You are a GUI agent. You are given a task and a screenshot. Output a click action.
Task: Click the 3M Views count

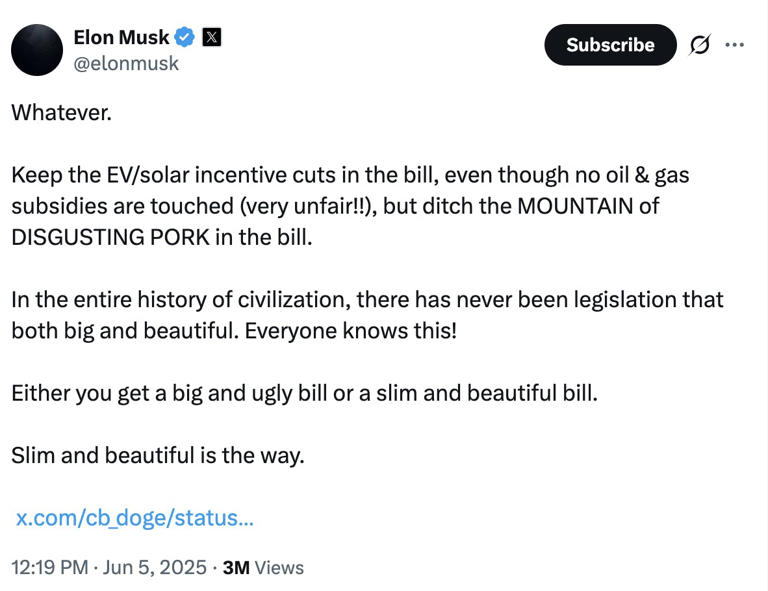point(263,567)
